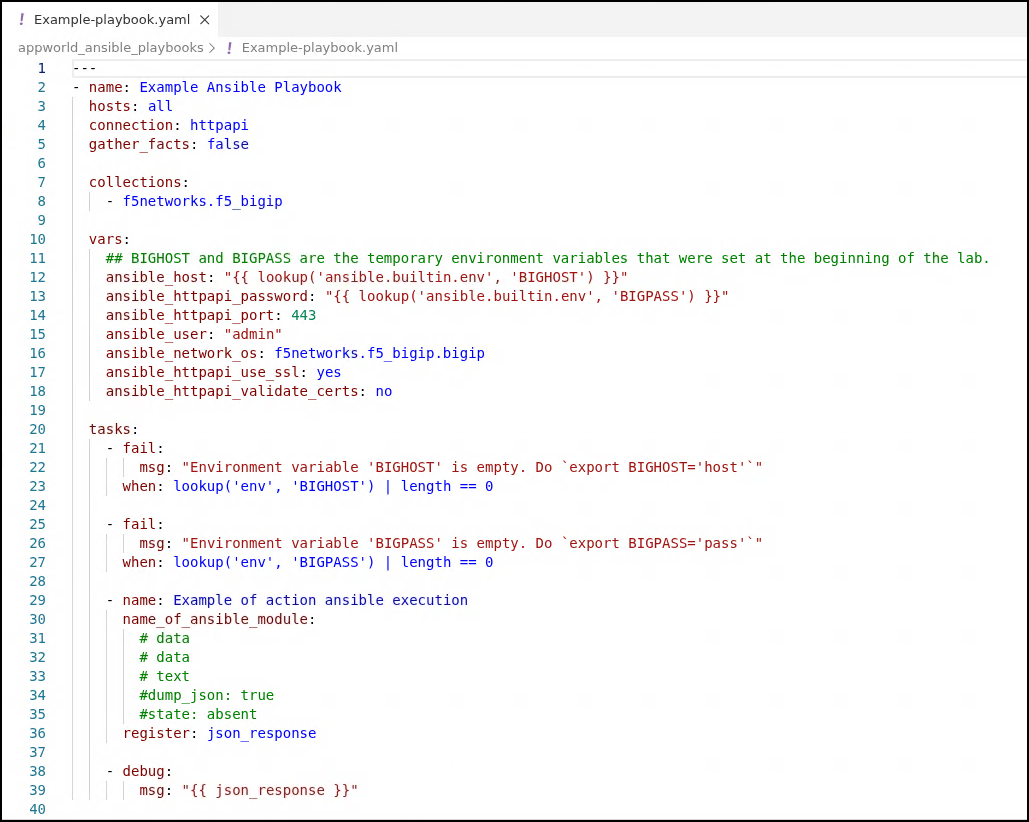This screenshot has width=1029, height=822.
Task: Click line number 20 in gutter
Action: 37,429
